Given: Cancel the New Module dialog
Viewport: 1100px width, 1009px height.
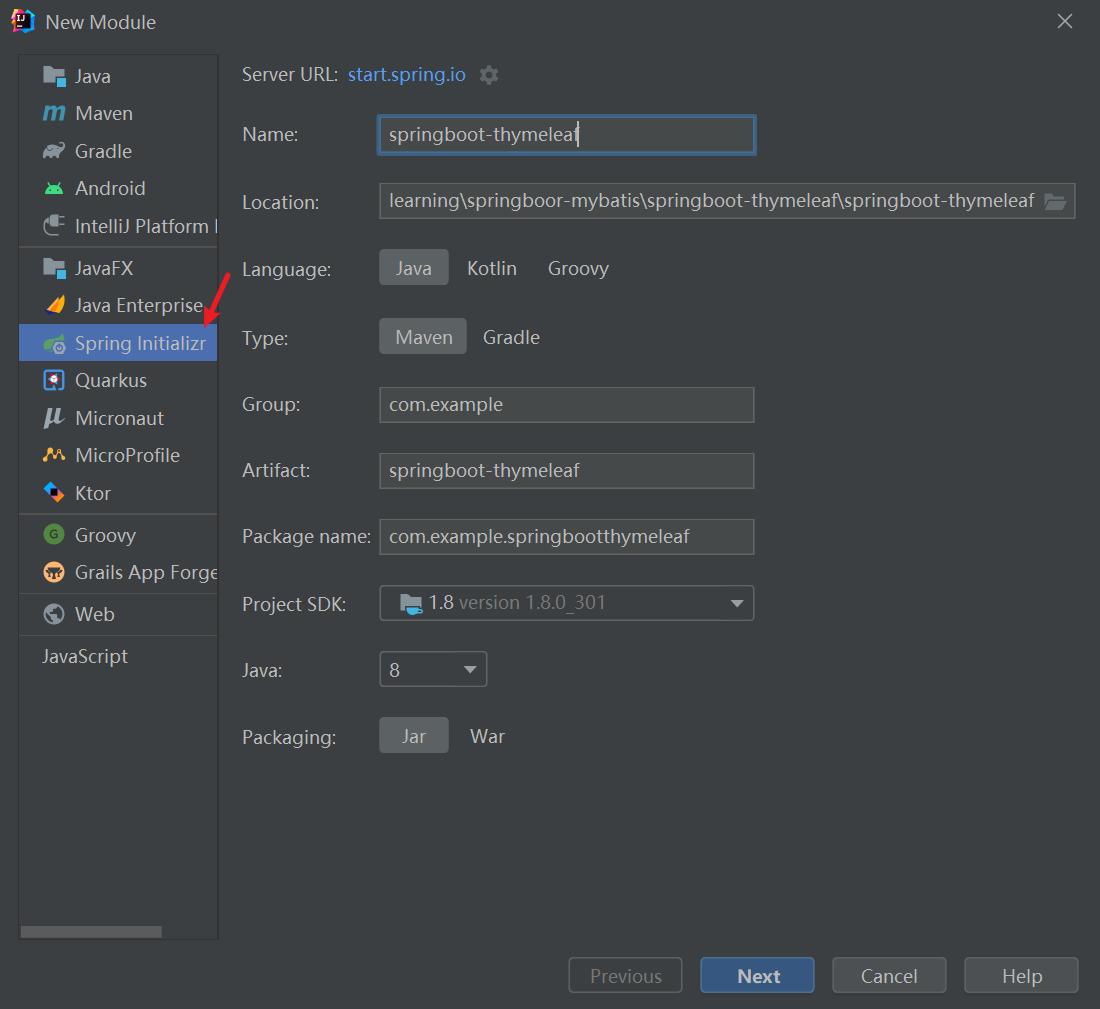Looking at the screenshot, I should (x=889, y=975).
